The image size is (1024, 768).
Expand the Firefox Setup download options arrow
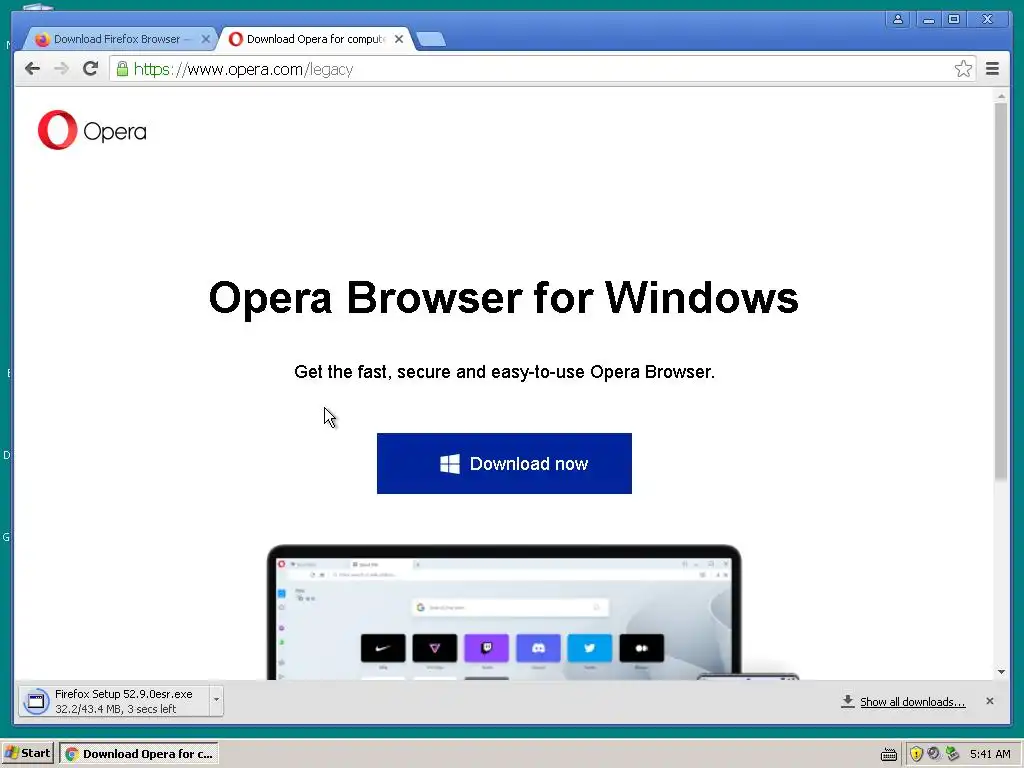coord(216,701)
